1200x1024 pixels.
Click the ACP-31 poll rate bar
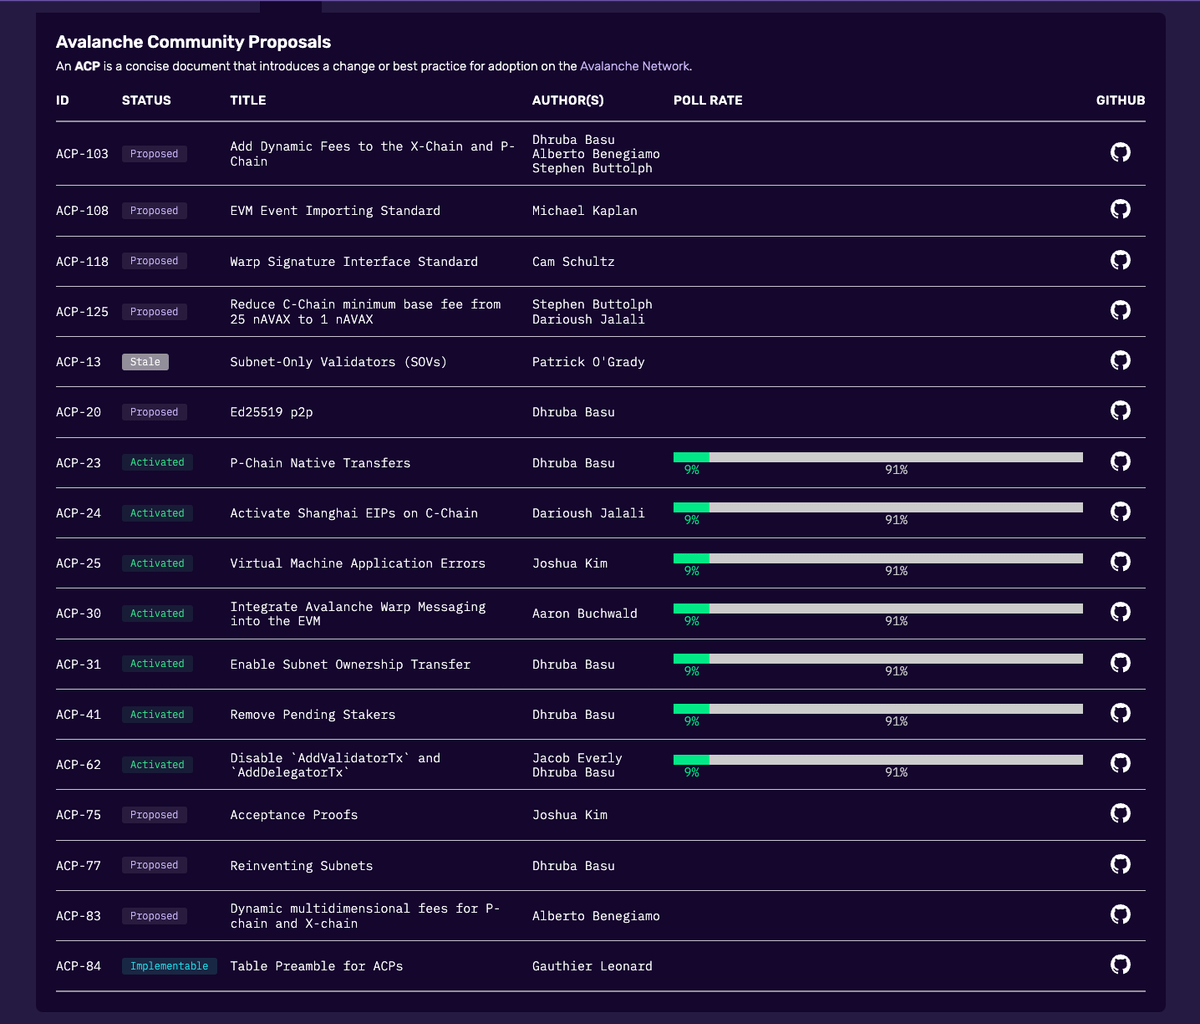(x=878, y=658)
